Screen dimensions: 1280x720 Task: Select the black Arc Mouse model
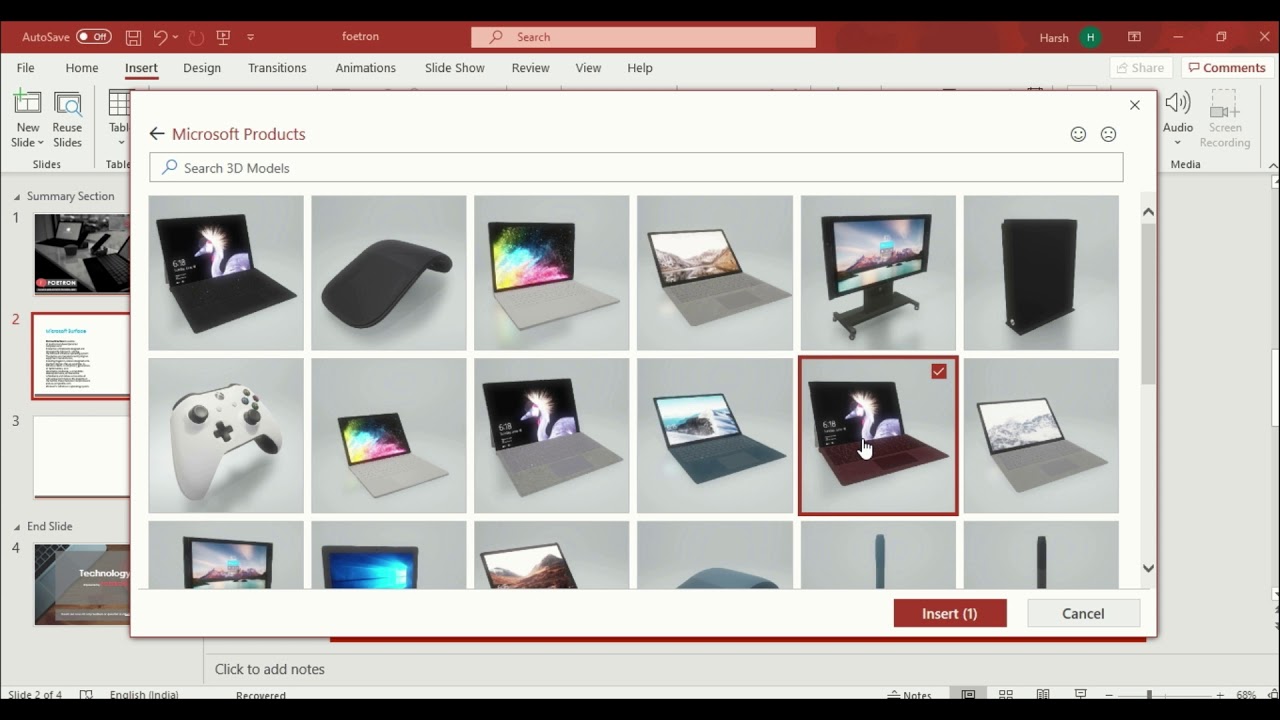(x=389, y=273)
